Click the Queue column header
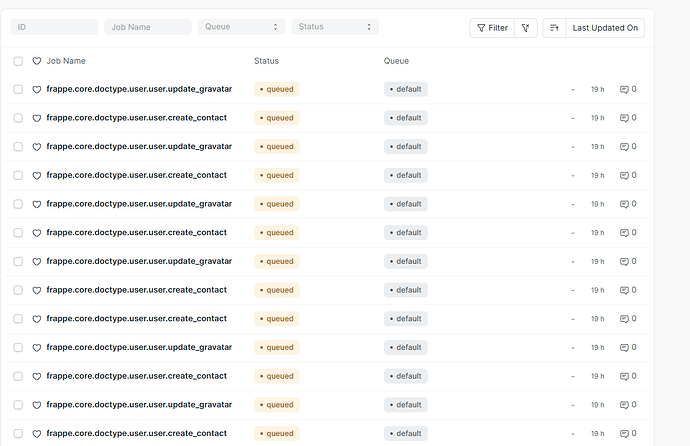Viewport: 690px width, 446px height. pyautogui.click(x=396, y=61)
